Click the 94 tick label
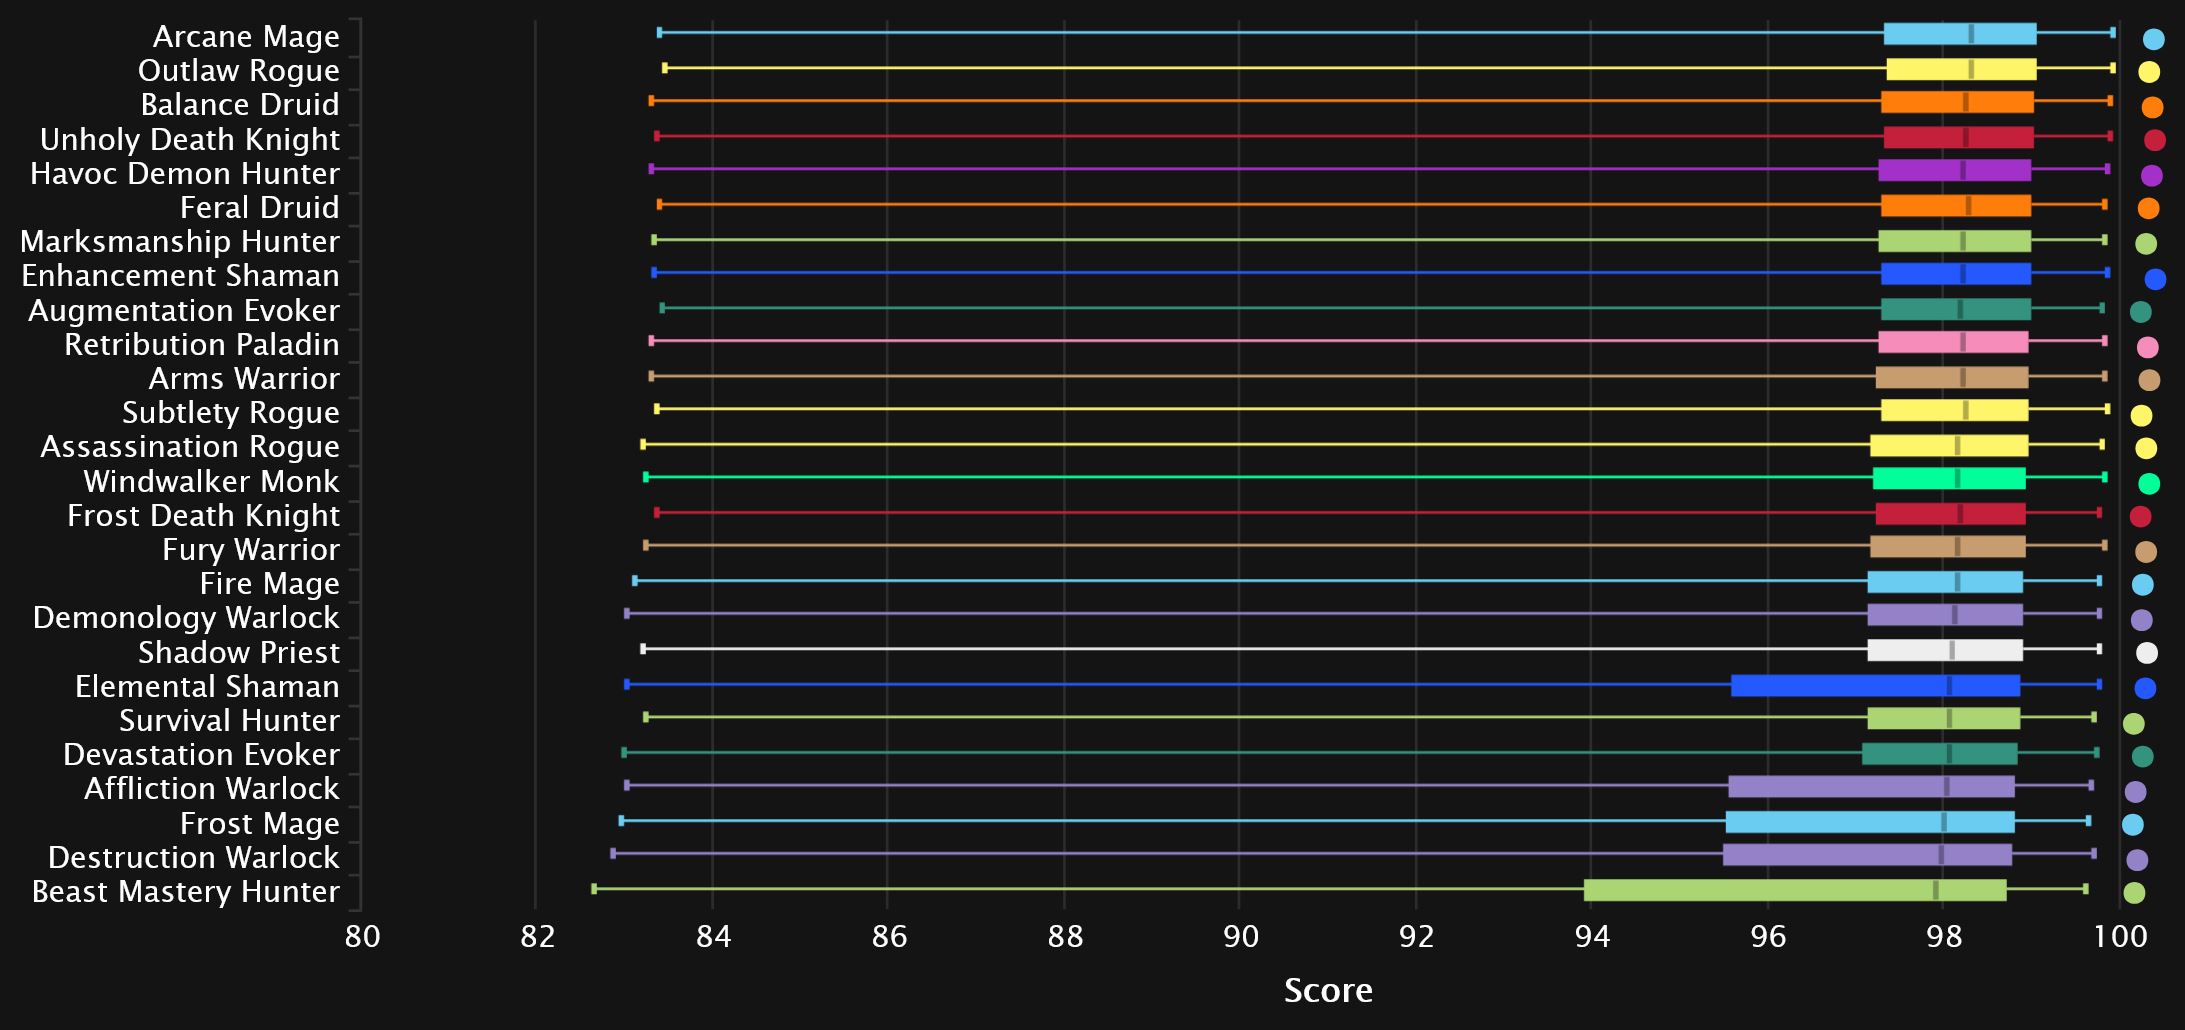Viewport: 2185px width, 1030px height. [x=1592, y=937]
